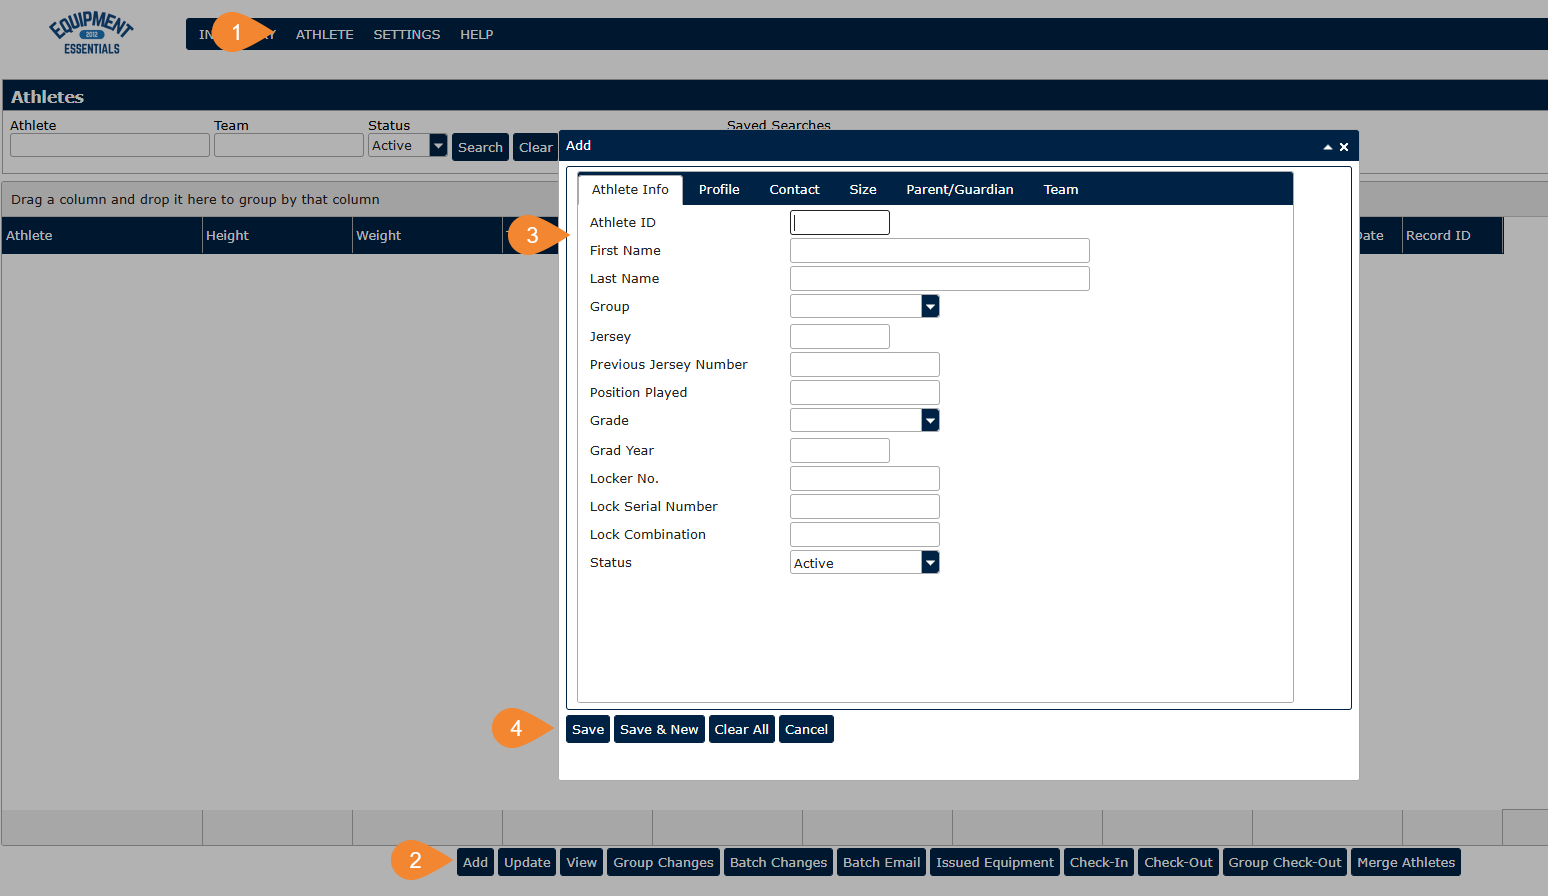Viewport: 1548px width, 896px height.
Task: Click the Group Check-Out button
Action: 1285,862
